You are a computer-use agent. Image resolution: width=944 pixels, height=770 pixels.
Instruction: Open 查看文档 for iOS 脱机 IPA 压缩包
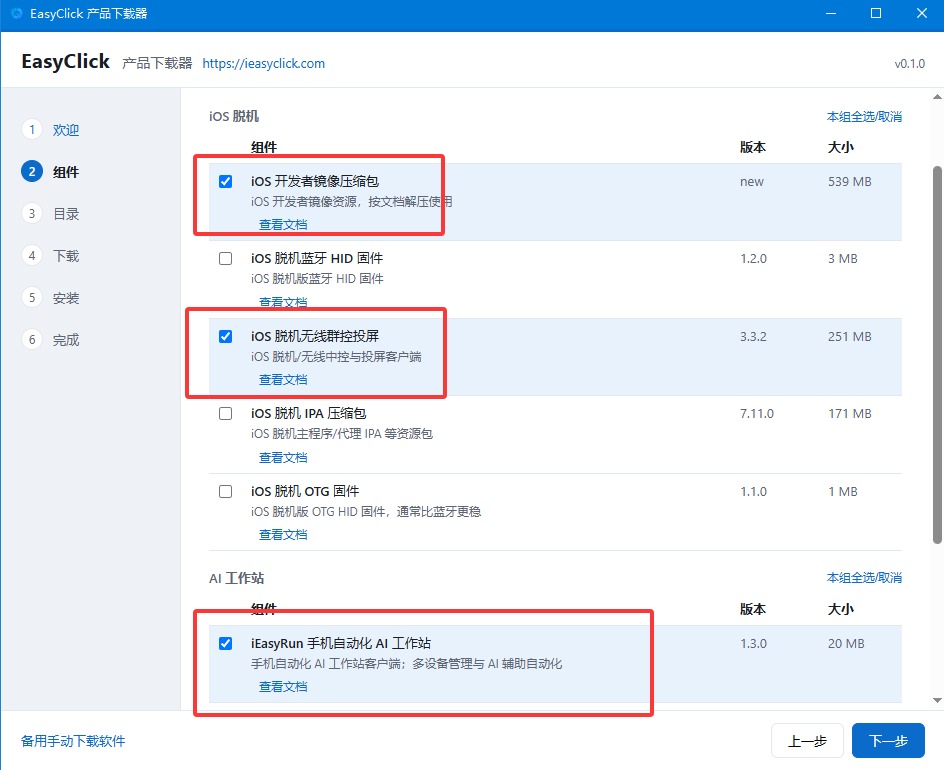283,458
